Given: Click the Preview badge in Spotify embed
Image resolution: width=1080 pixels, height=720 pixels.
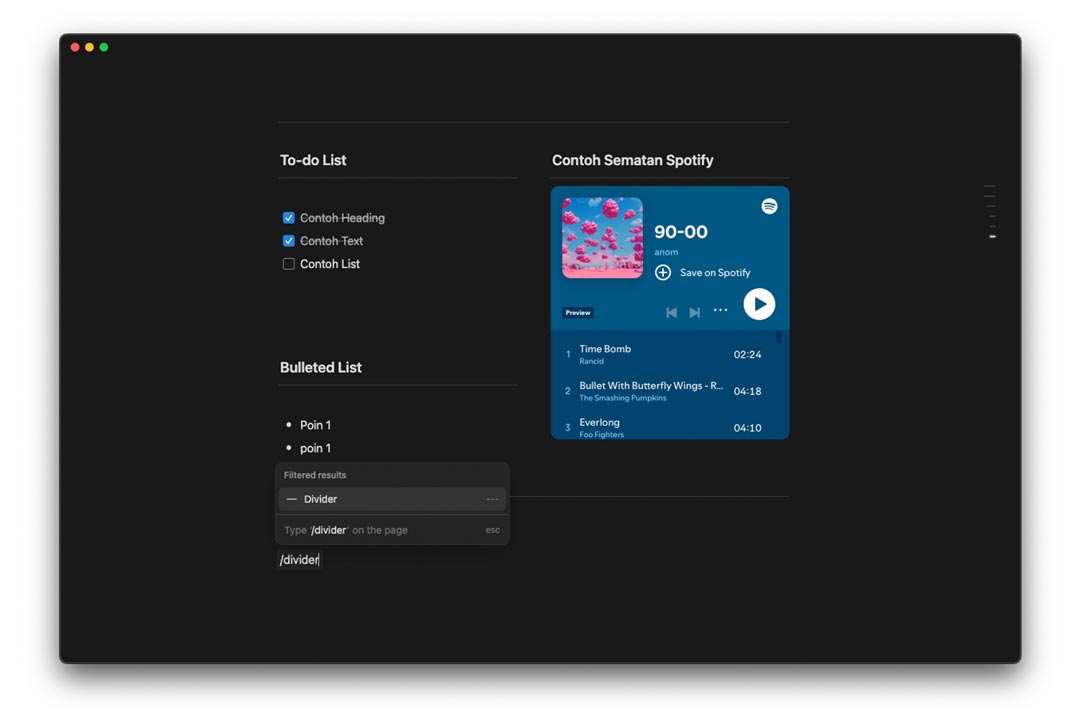Looking at the screenshot, I should [578, 313].
